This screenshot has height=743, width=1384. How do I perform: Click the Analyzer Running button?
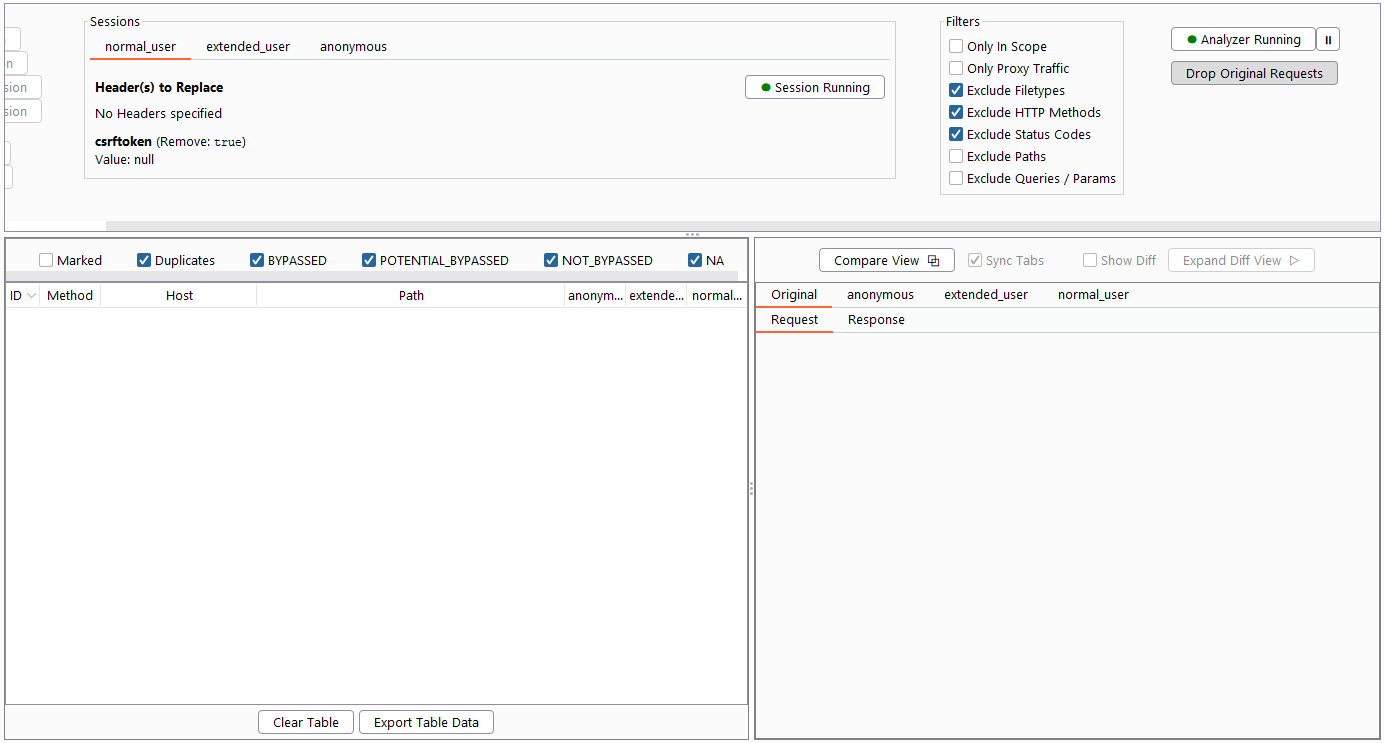coord(1243,40)
